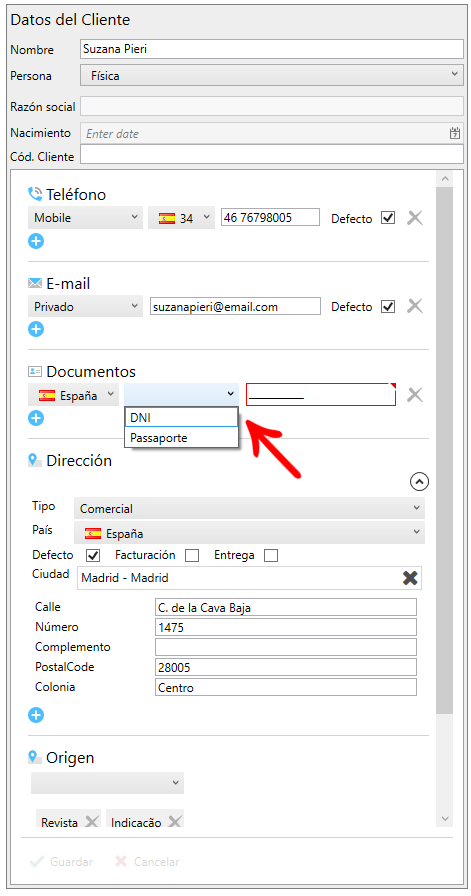Viewport: 471px width, 896px height.
Task: Add another address with plus icon
Action: pos(36,715)
